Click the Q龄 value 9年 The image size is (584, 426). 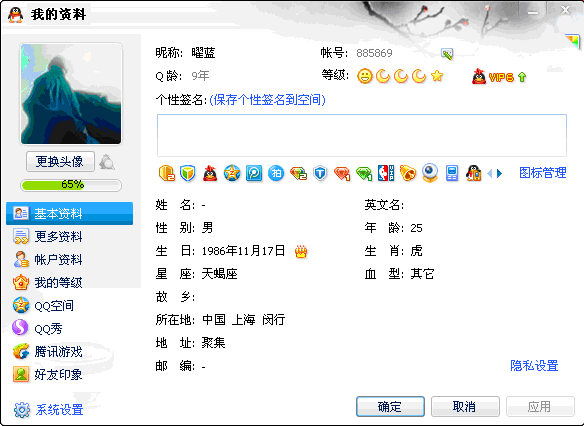pos(200,76)
